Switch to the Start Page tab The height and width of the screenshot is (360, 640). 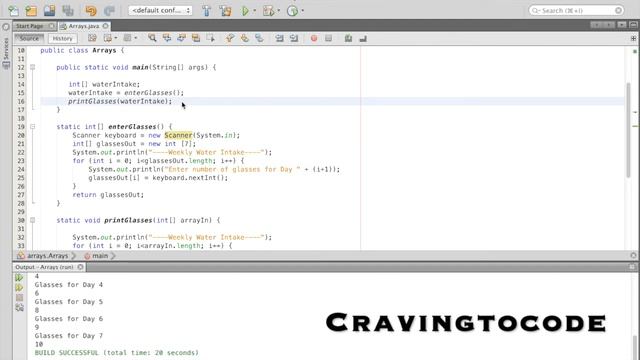point(30,26)
